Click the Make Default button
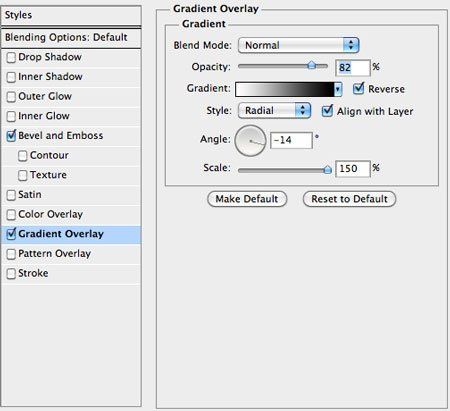 (x=247, y=199)
